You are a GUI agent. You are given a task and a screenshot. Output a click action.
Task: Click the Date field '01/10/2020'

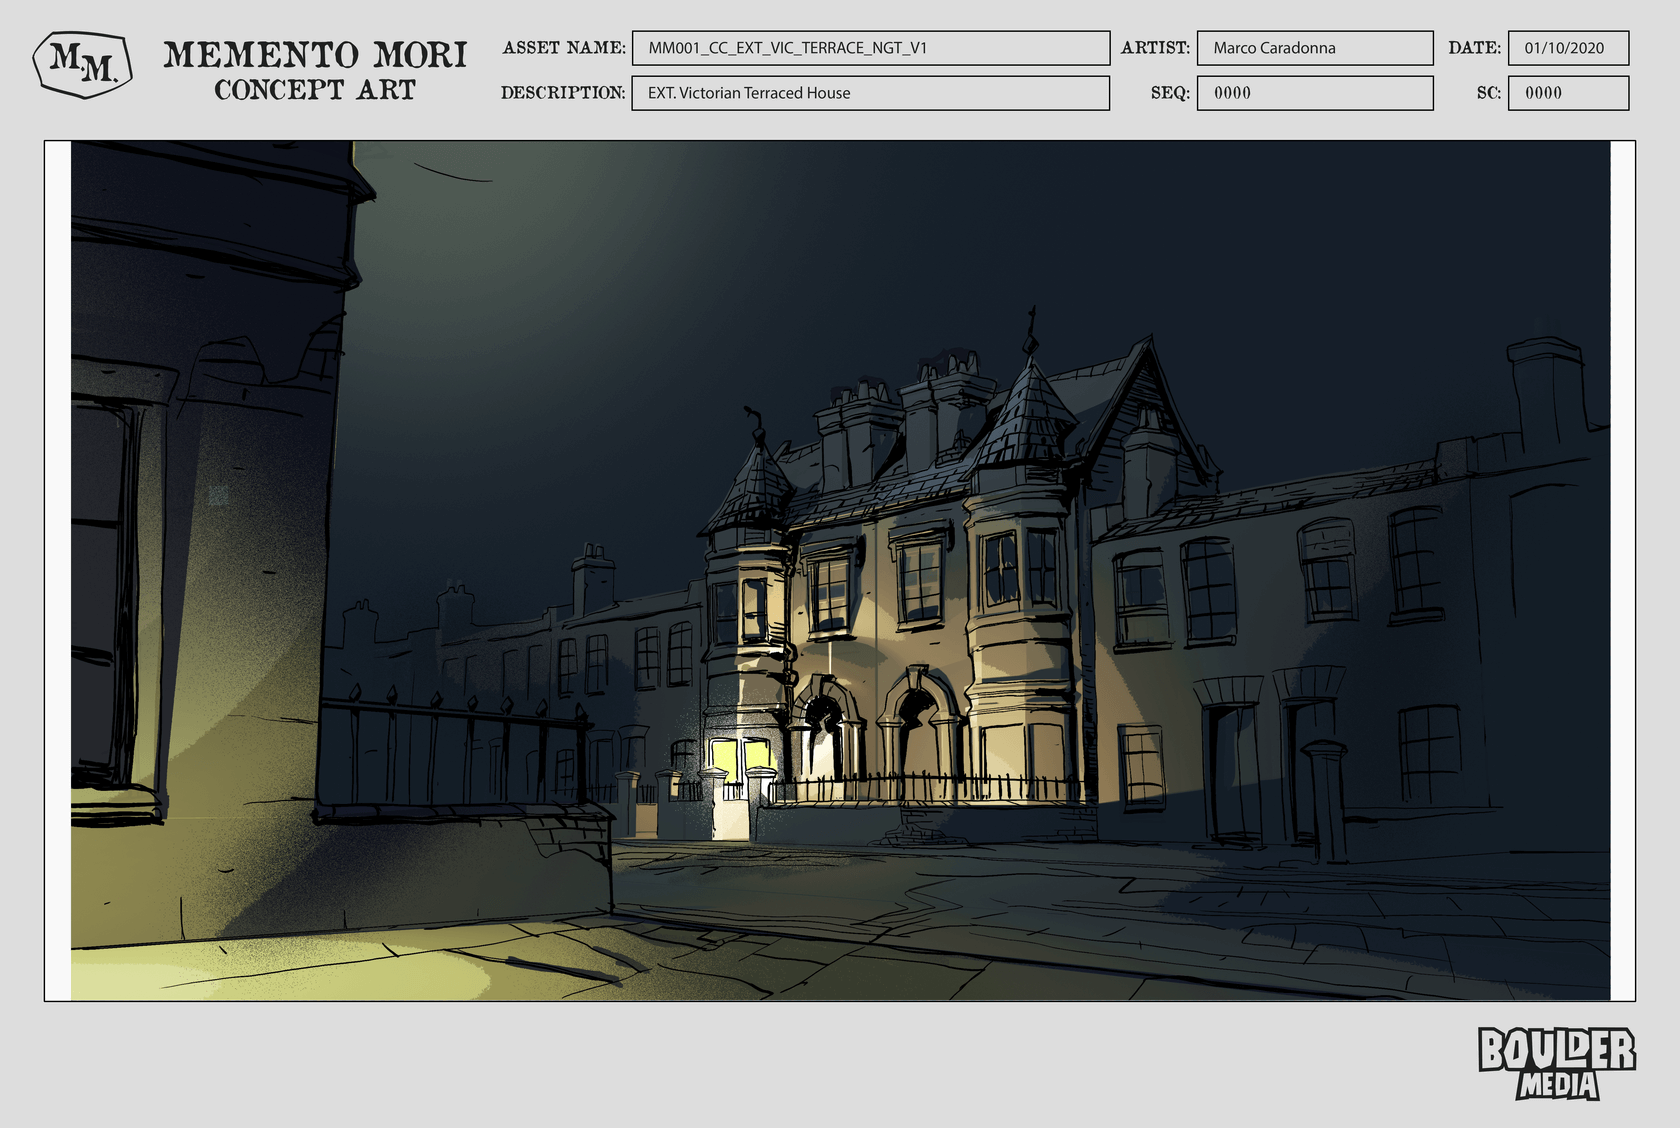(1568, 48)
